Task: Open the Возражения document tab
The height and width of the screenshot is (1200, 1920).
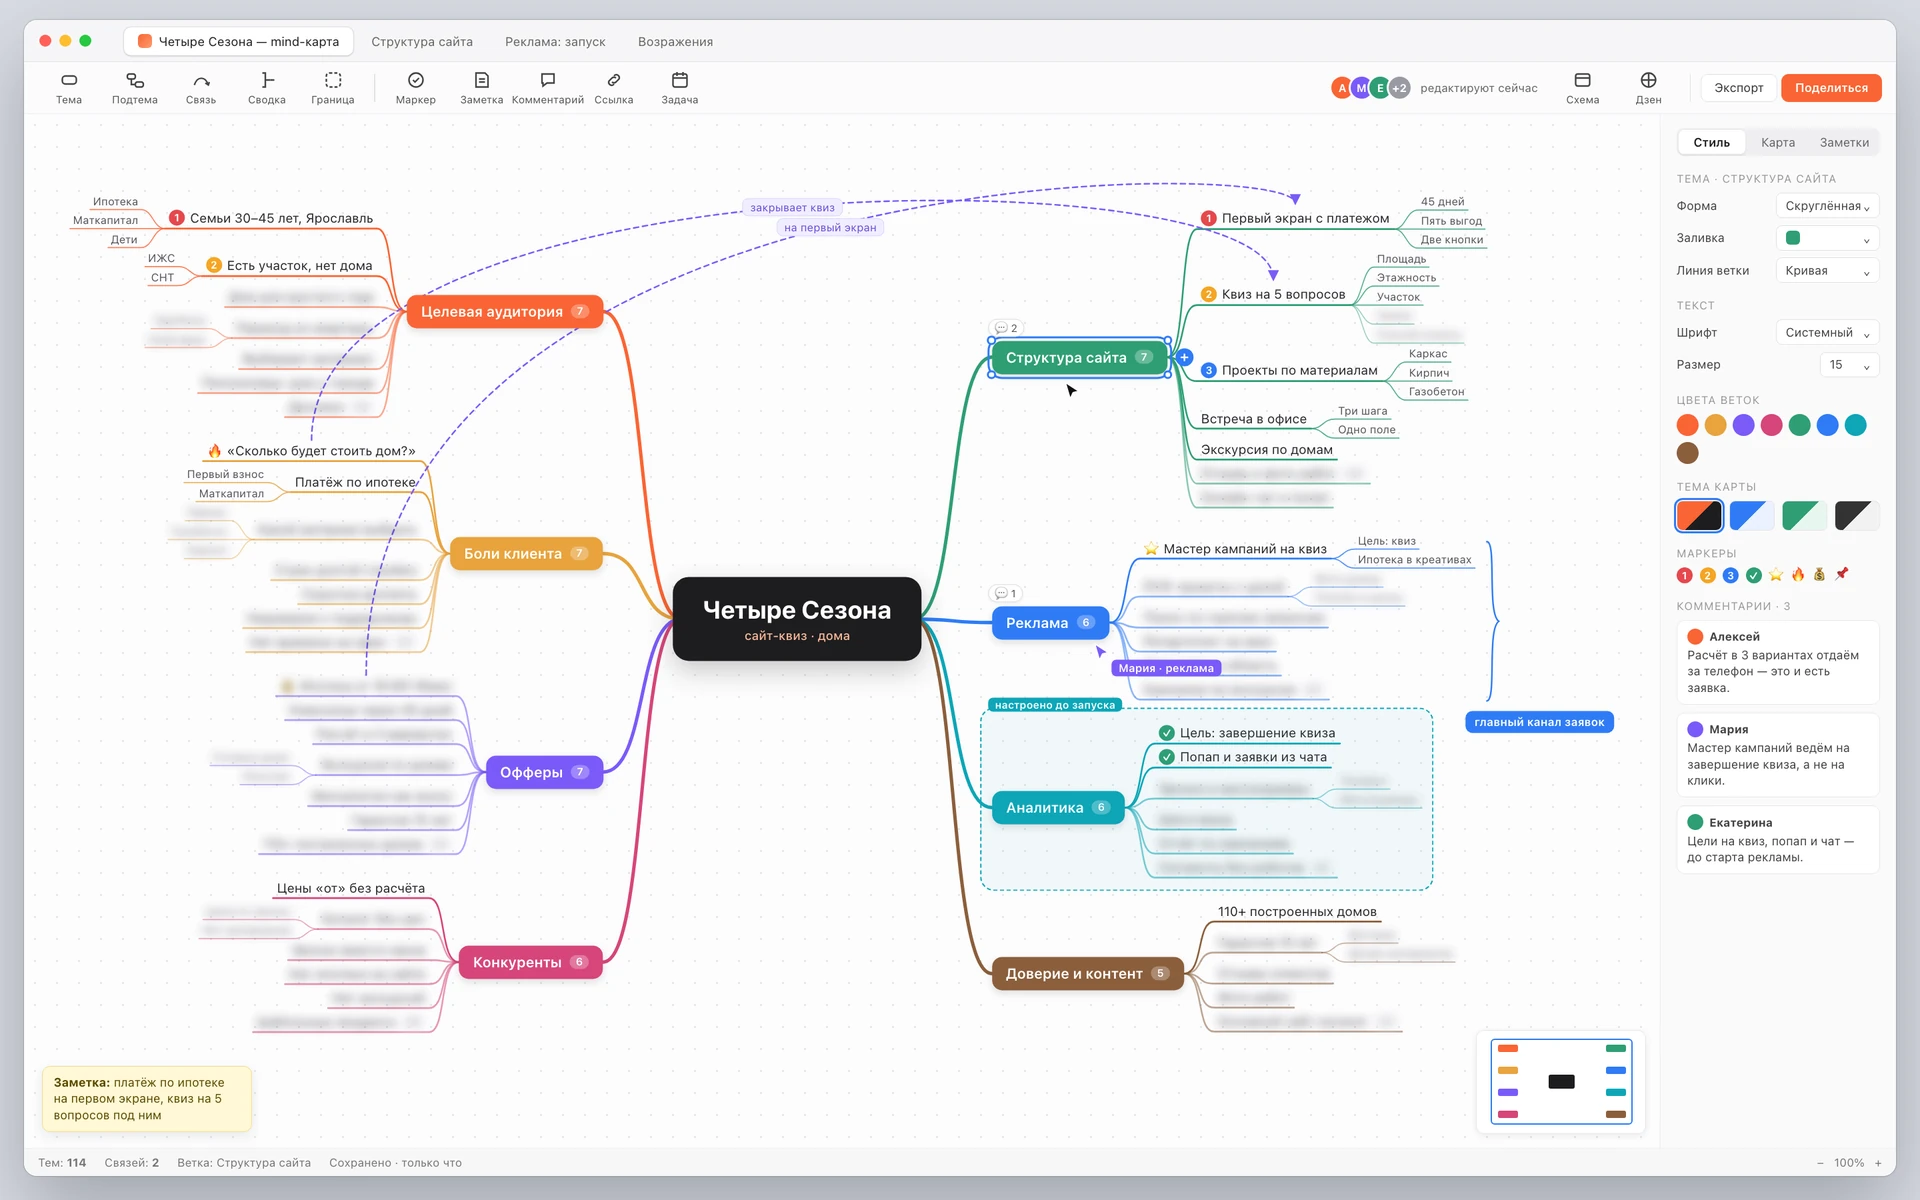Action: 675,42
